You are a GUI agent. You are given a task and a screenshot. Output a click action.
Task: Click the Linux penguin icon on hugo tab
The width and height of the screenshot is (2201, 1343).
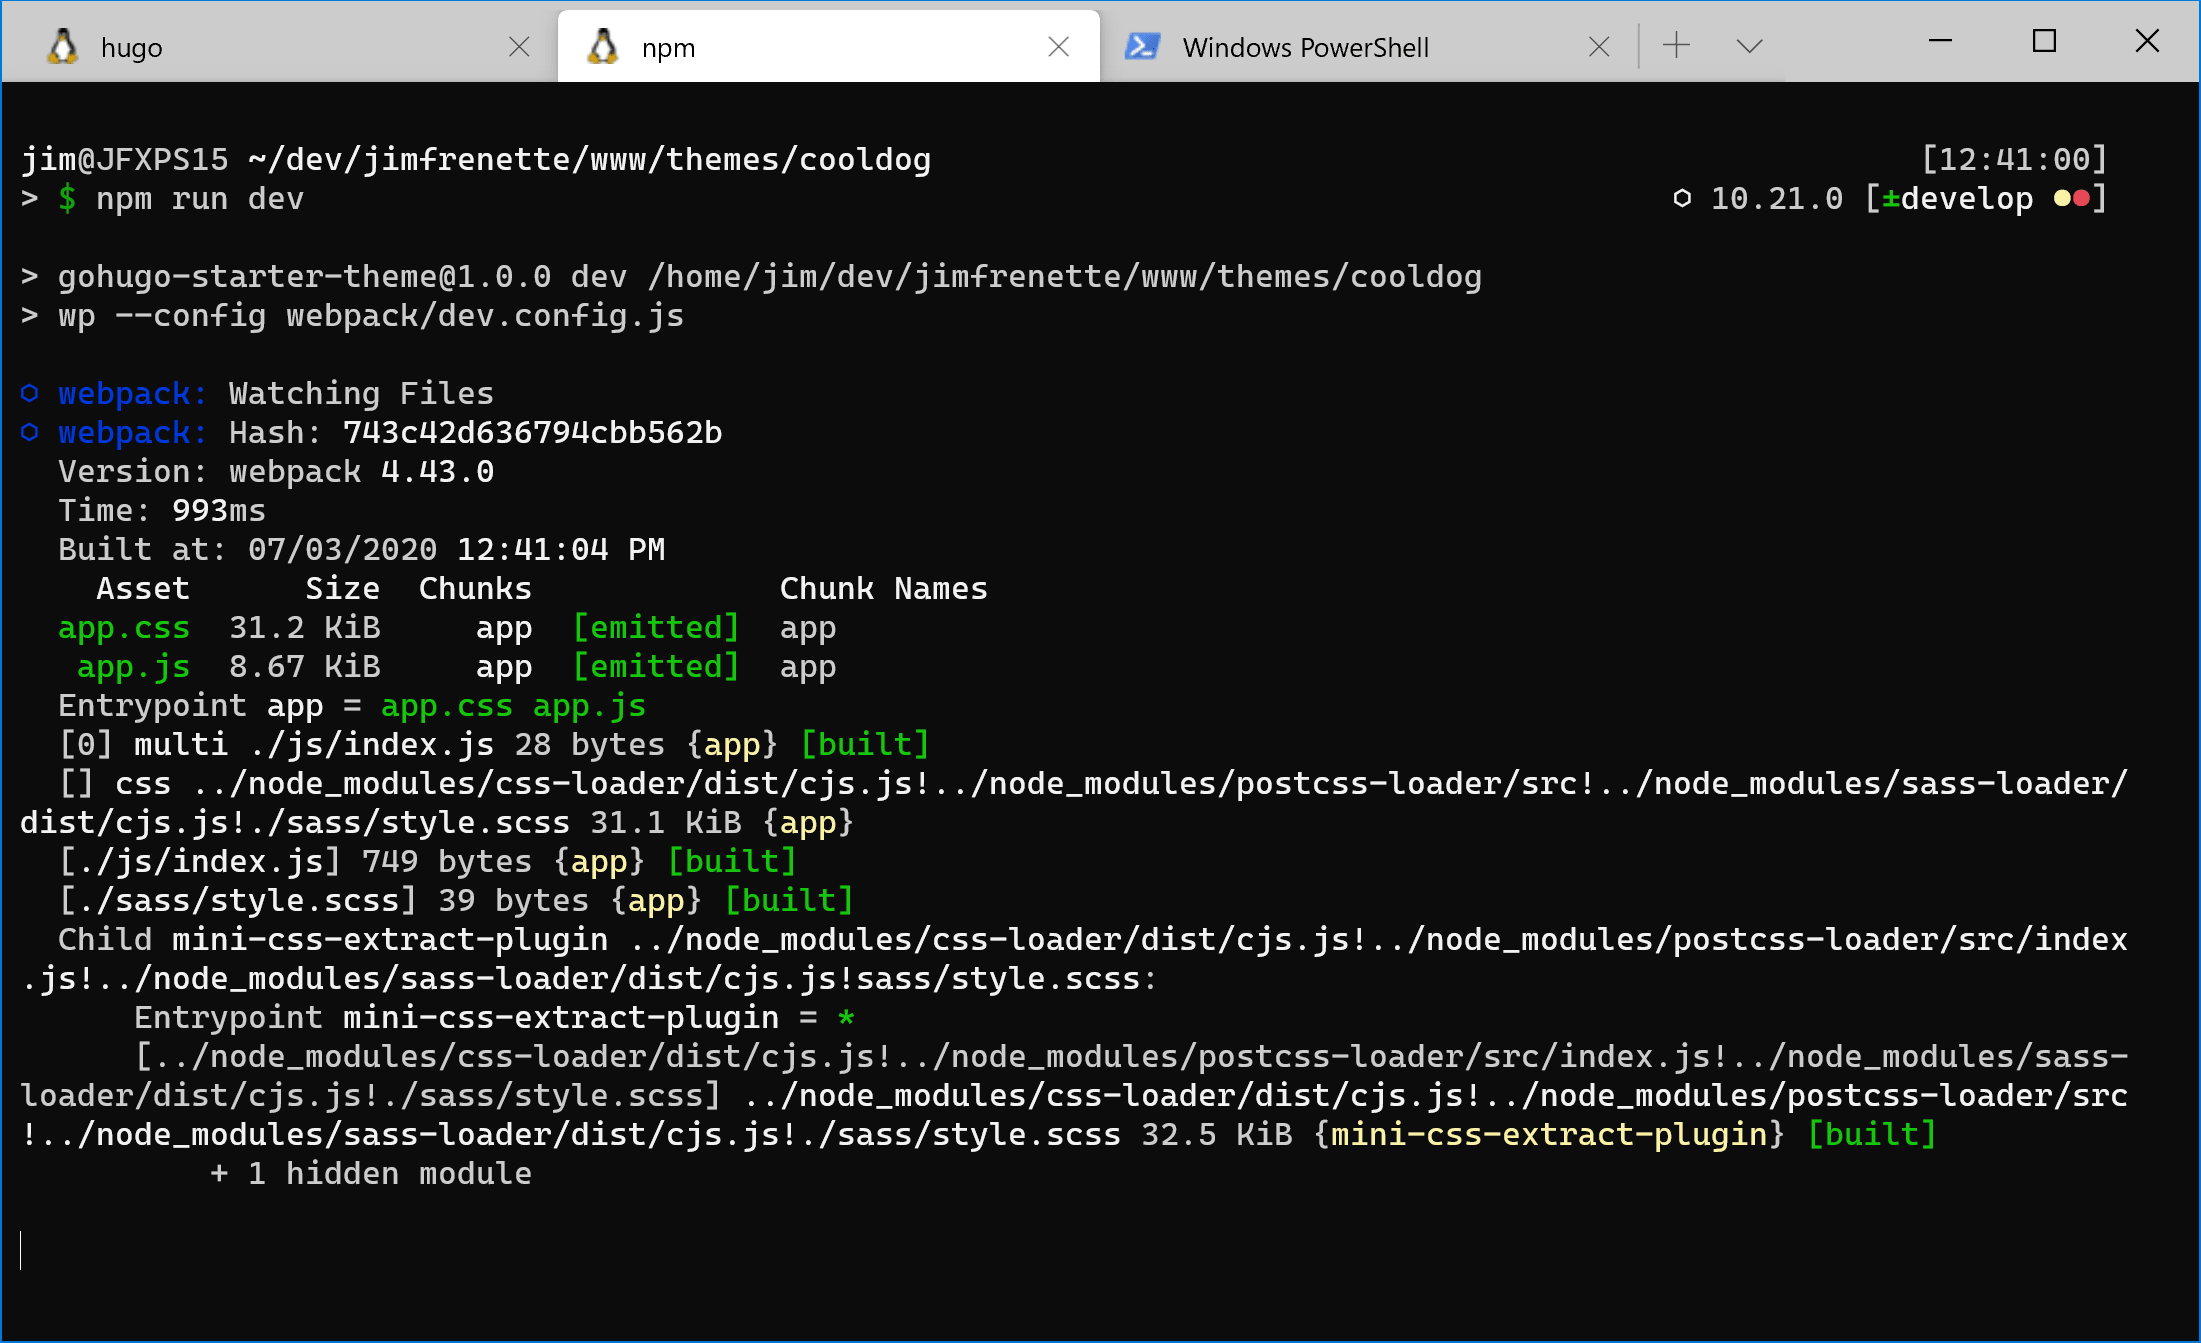click(x=63, y=46)
